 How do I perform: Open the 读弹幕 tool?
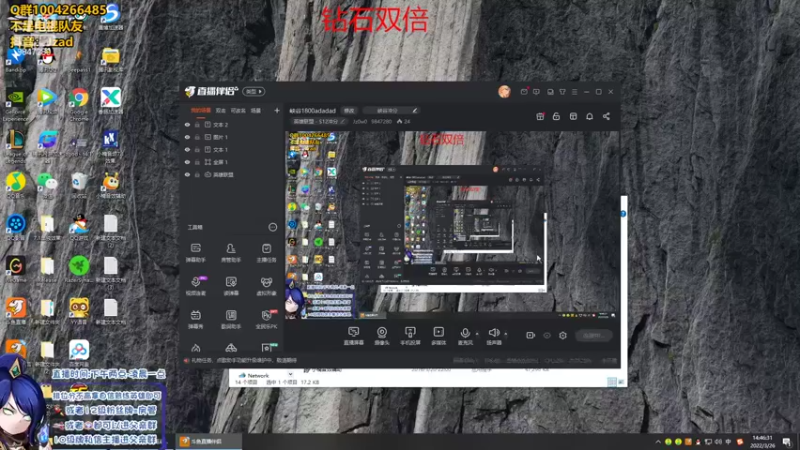231,286
